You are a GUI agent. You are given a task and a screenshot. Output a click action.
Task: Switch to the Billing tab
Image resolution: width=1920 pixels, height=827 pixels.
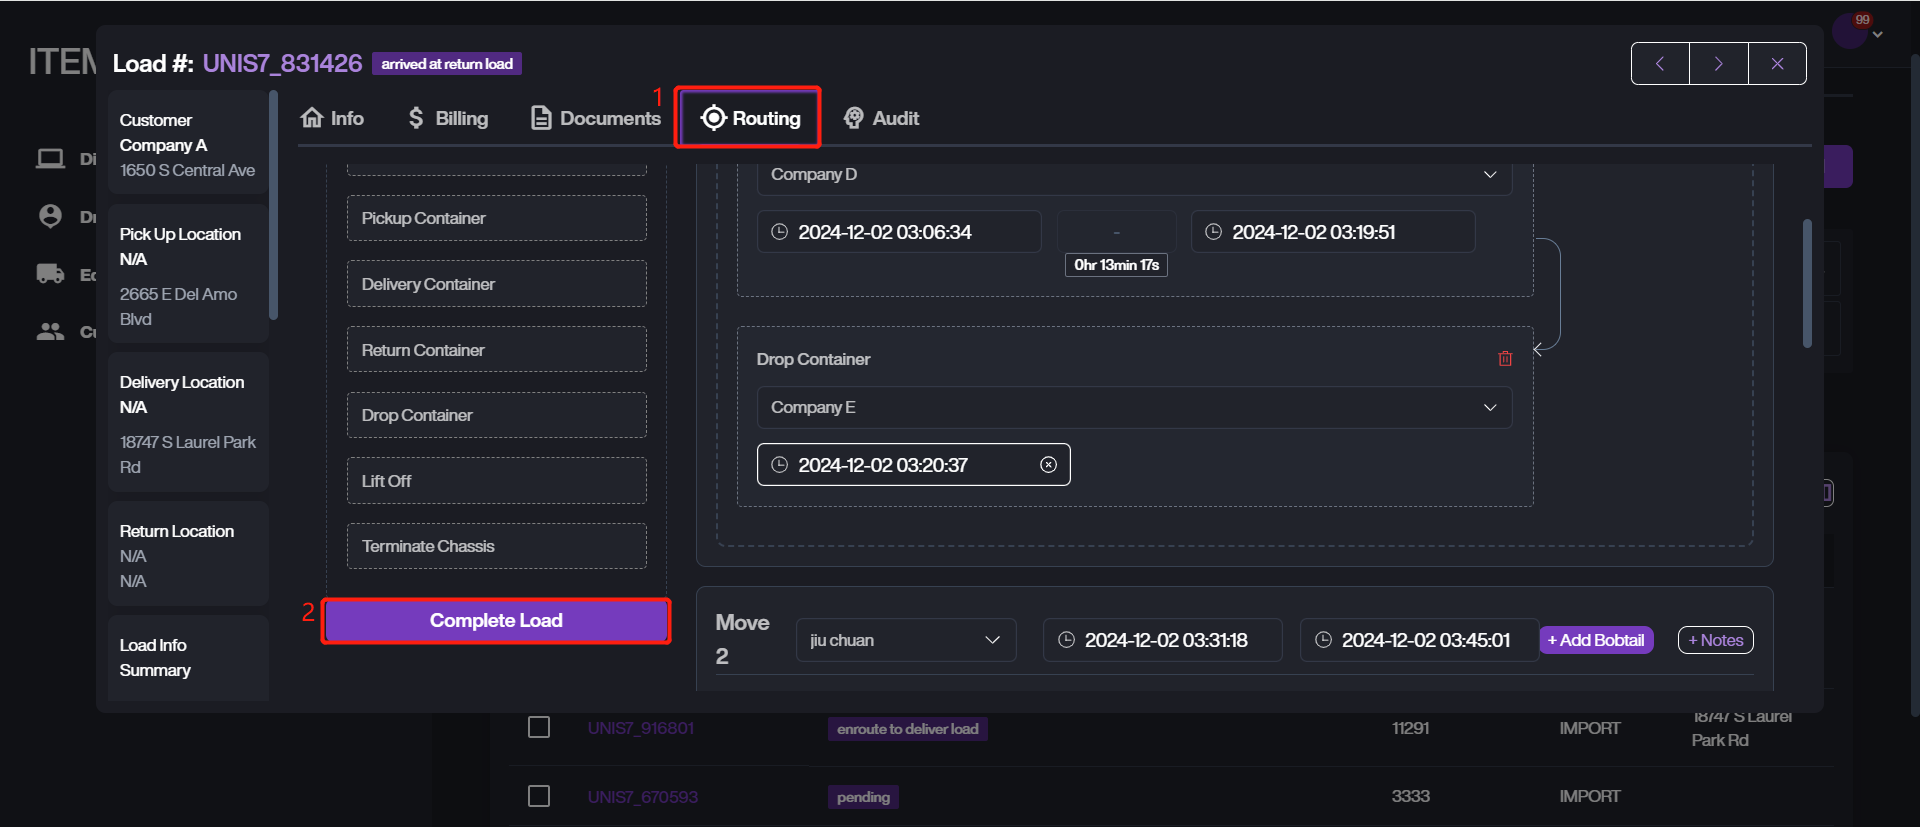coord(448,118)
